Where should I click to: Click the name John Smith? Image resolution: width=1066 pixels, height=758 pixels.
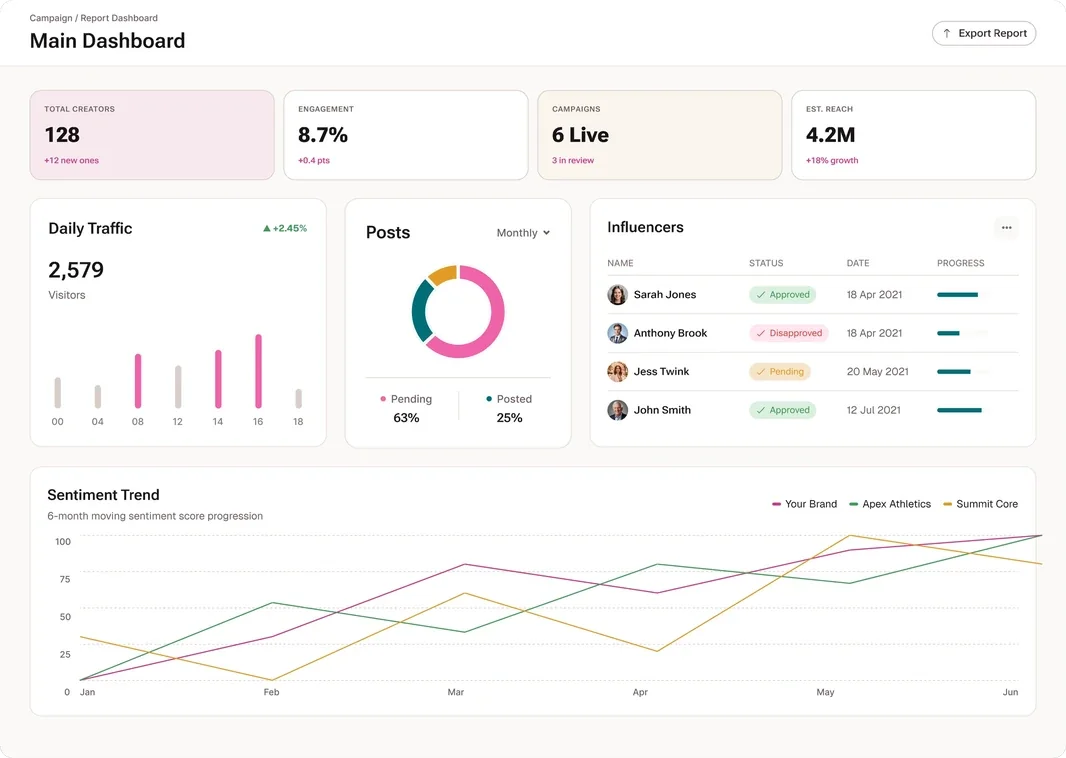[662, 410]
